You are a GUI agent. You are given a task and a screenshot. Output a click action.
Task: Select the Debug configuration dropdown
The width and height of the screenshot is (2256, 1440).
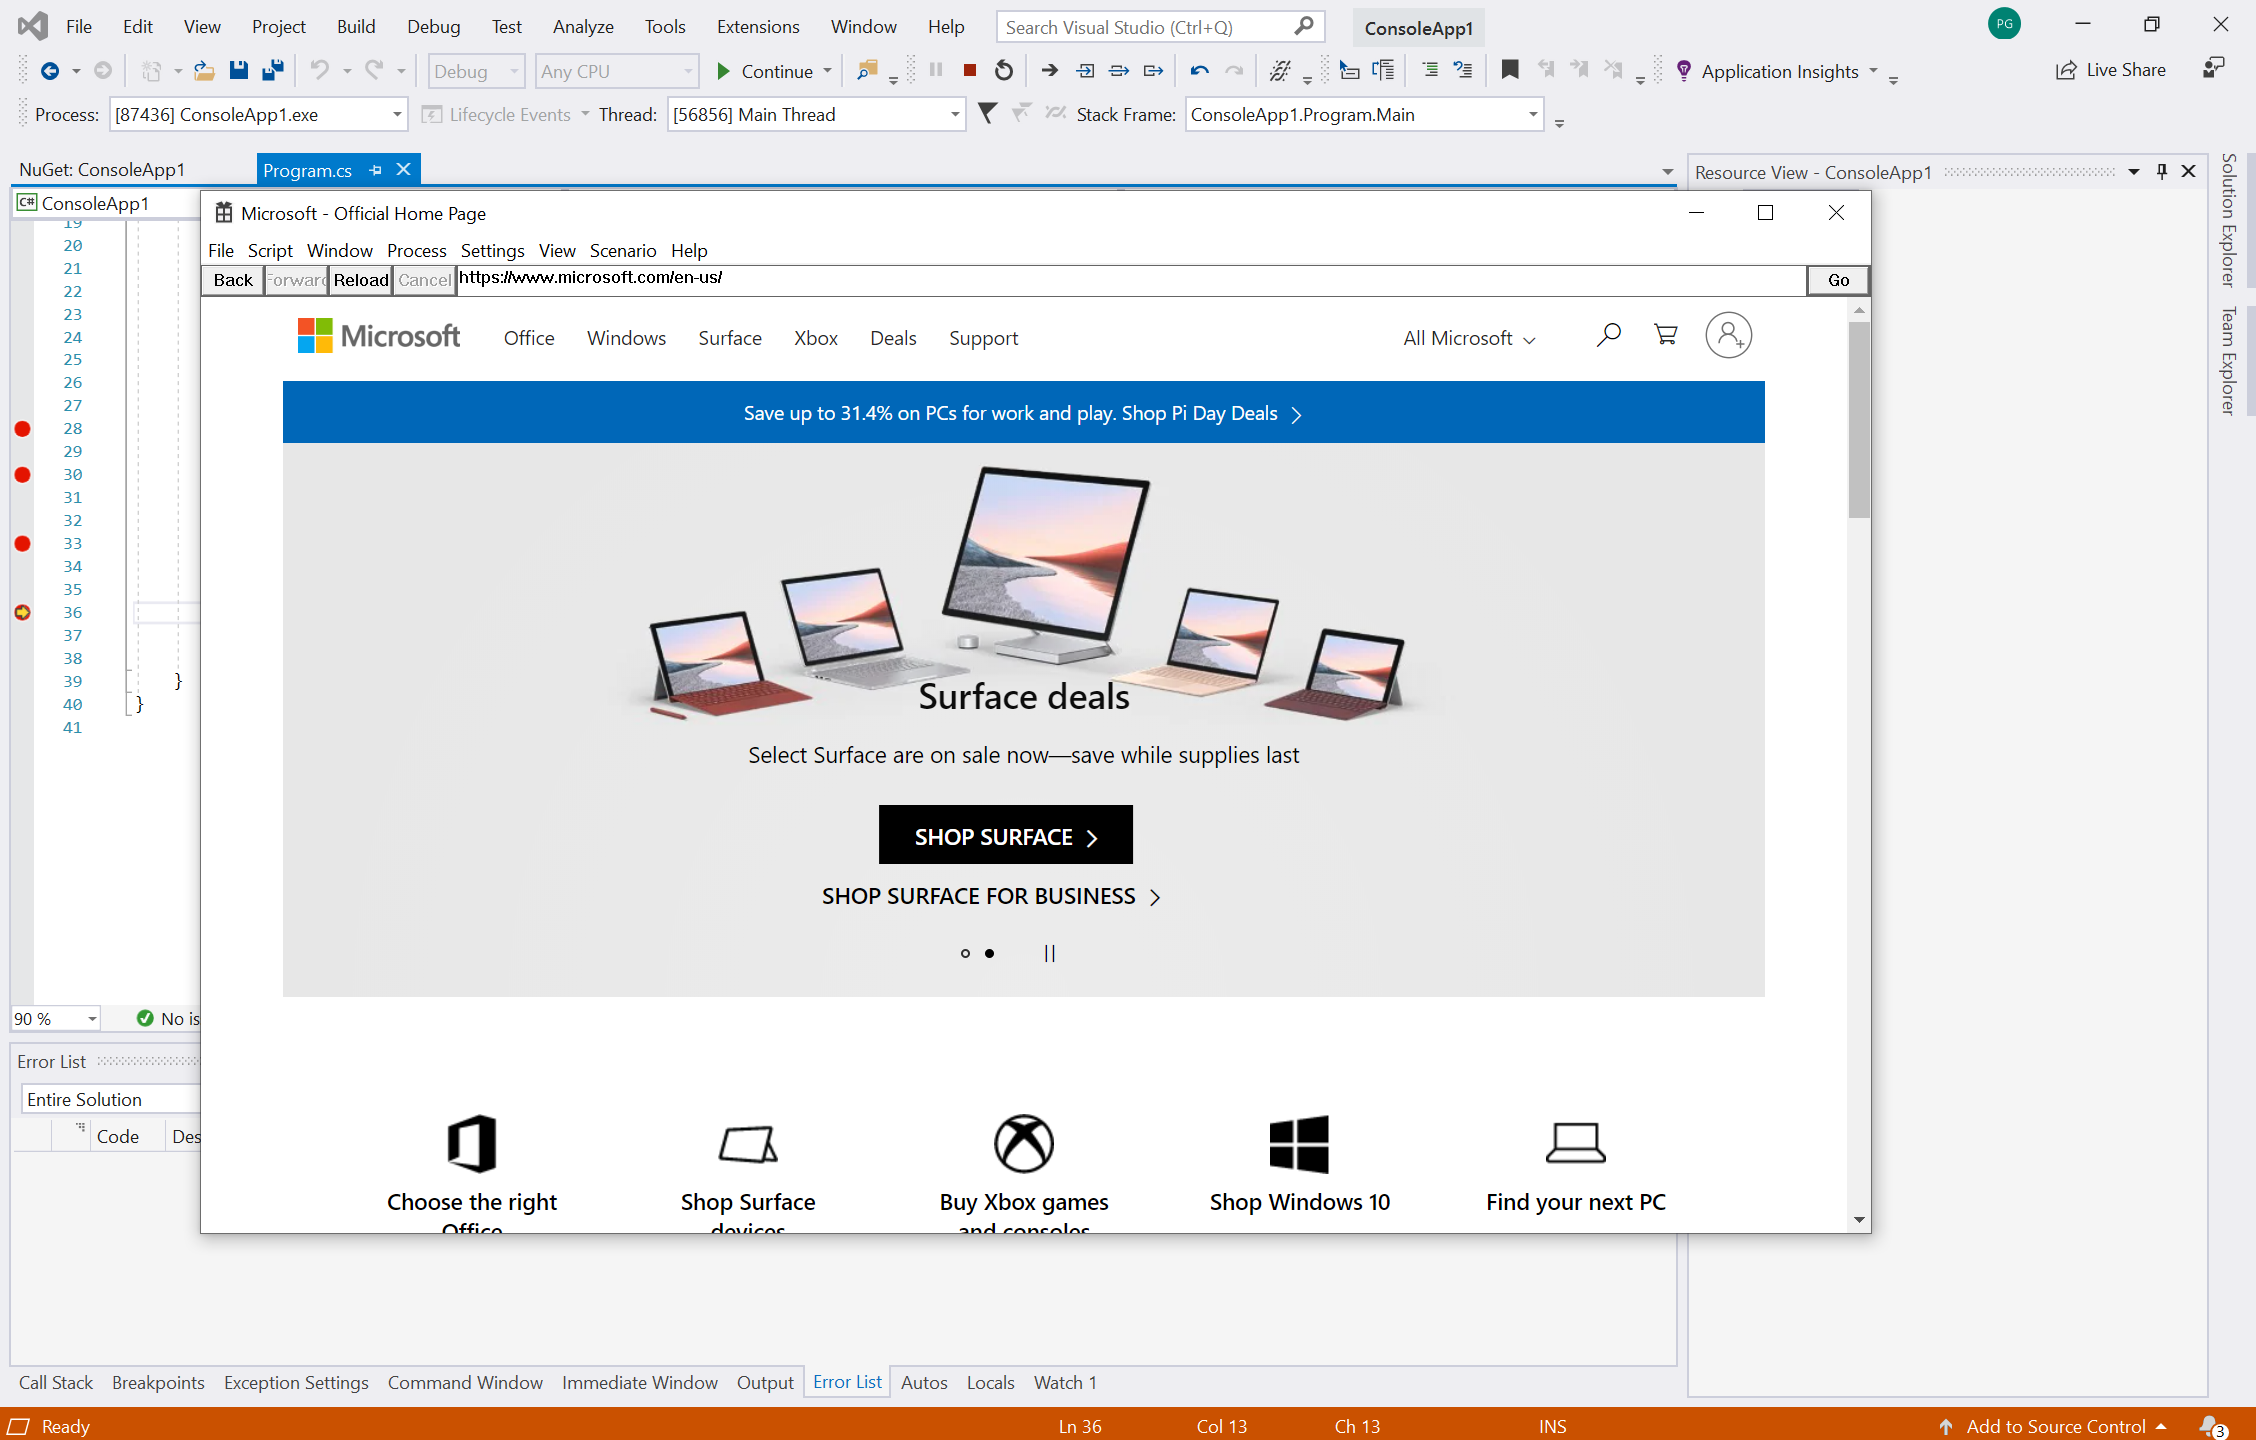475,69
